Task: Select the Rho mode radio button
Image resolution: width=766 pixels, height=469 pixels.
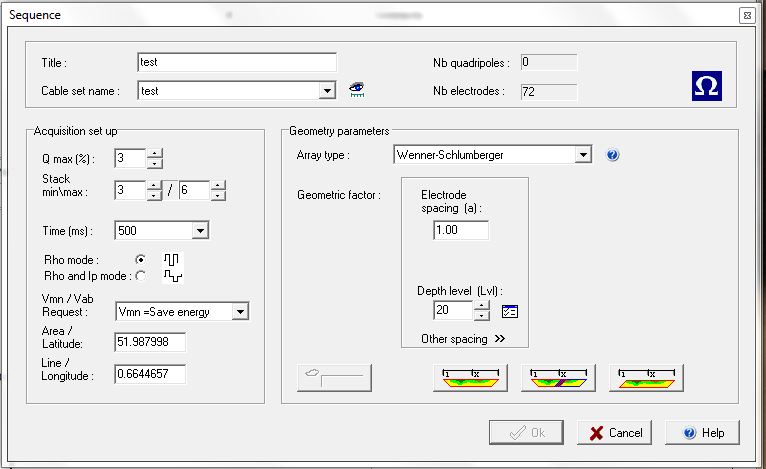Action: point(141,259)
